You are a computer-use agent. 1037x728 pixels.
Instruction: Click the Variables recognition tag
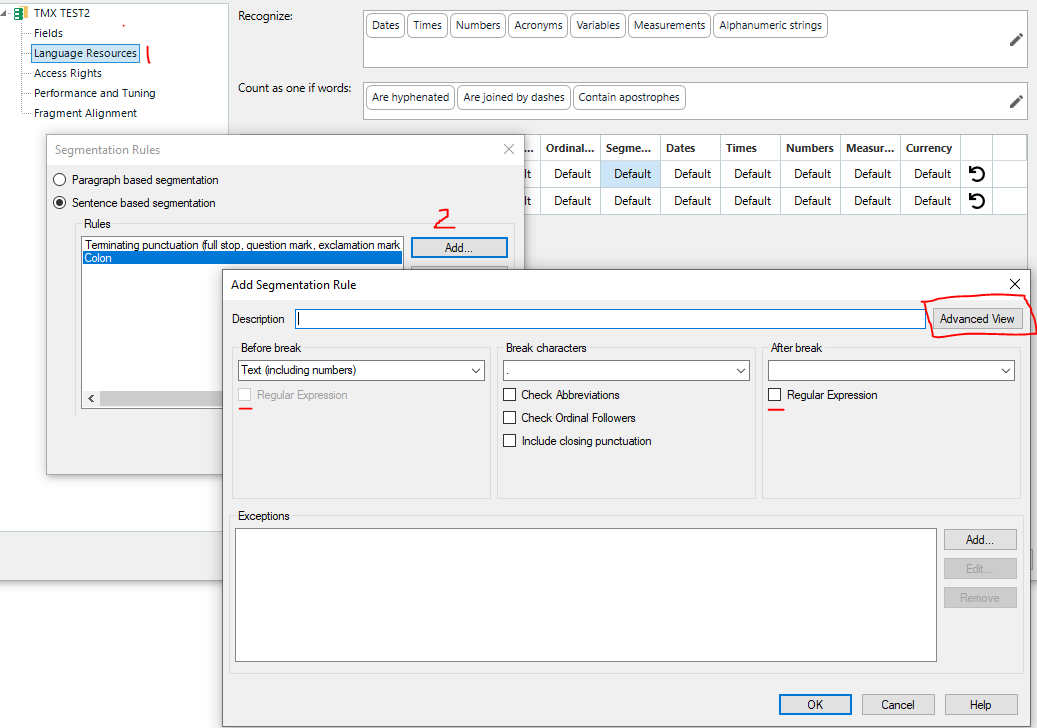598,25
